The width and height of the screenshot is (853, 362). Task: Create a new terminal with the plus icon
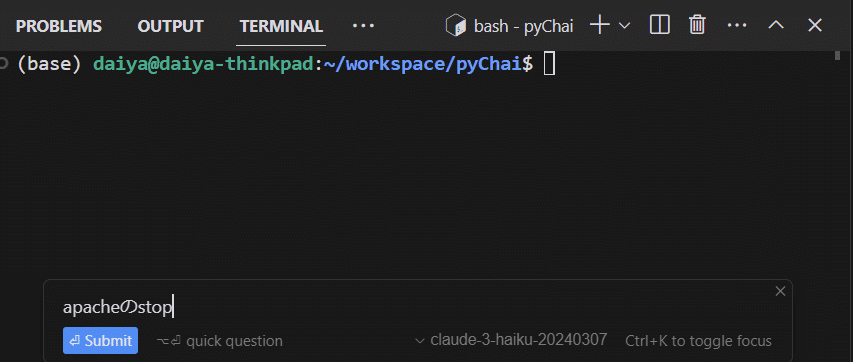click(x=599, y=25)
